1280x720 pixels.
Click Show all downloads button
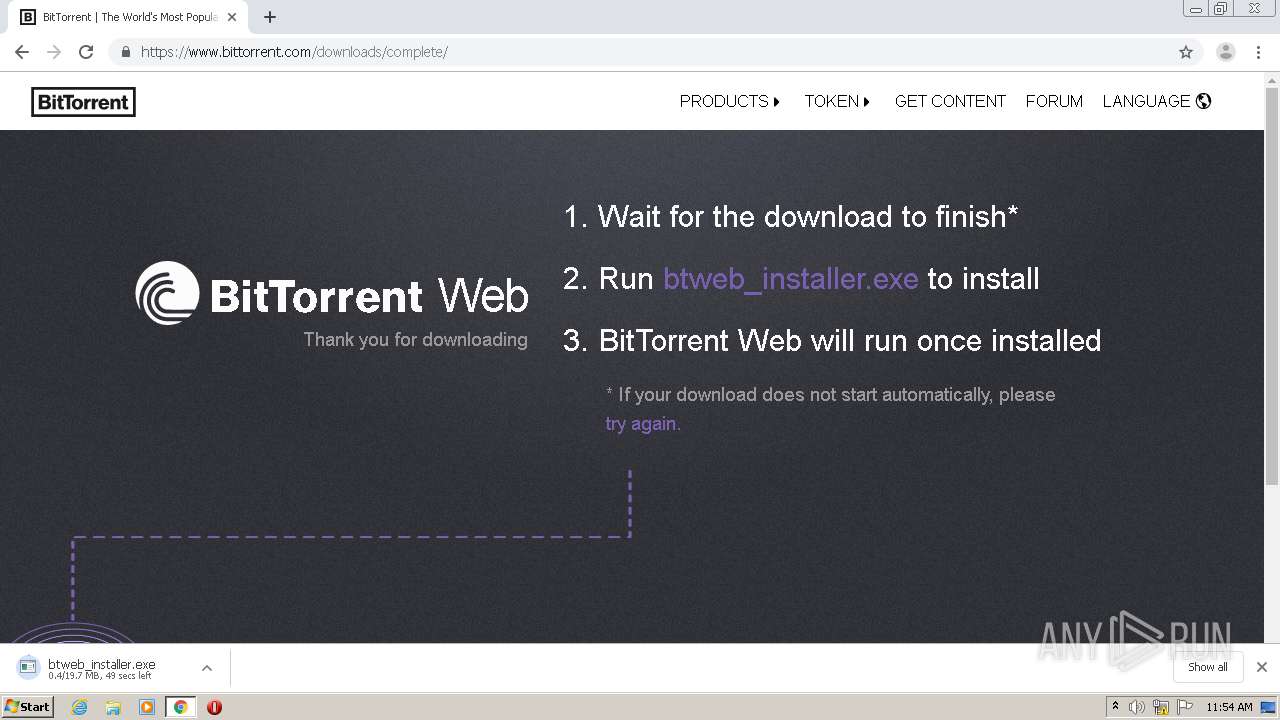click(x=1208, y=667)
